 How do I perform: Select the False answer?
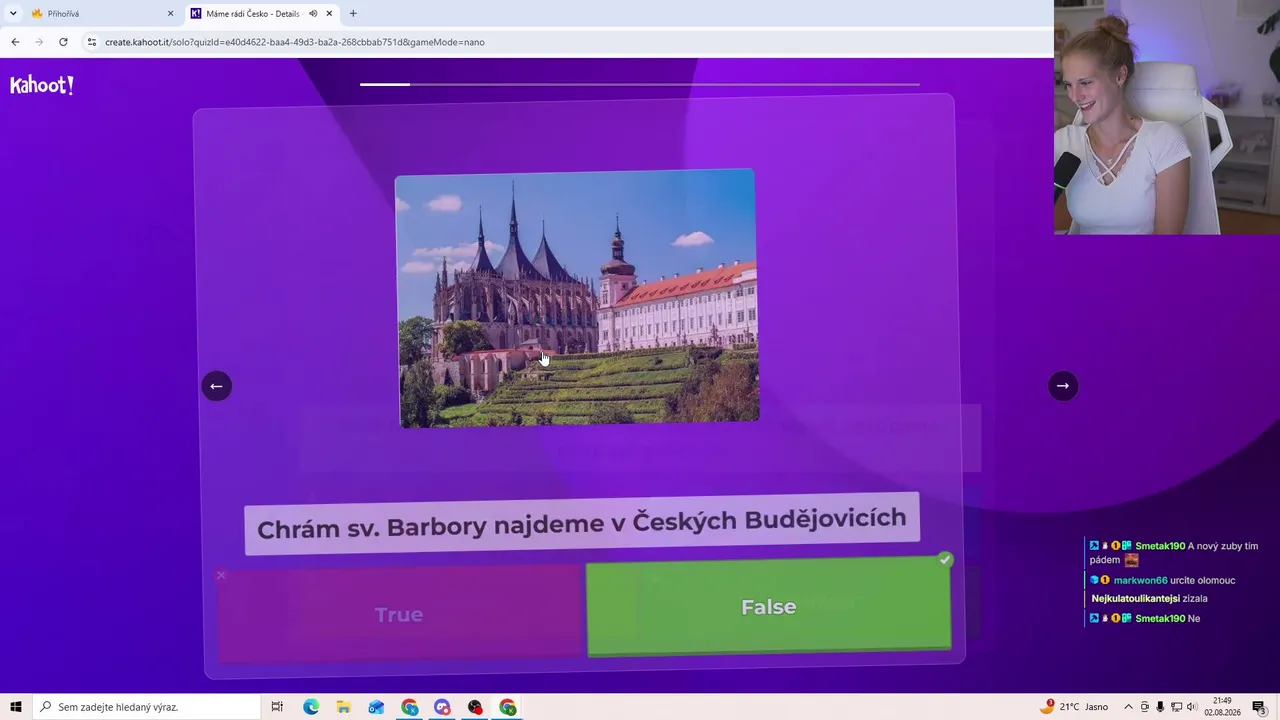click(x=768, y=607)
